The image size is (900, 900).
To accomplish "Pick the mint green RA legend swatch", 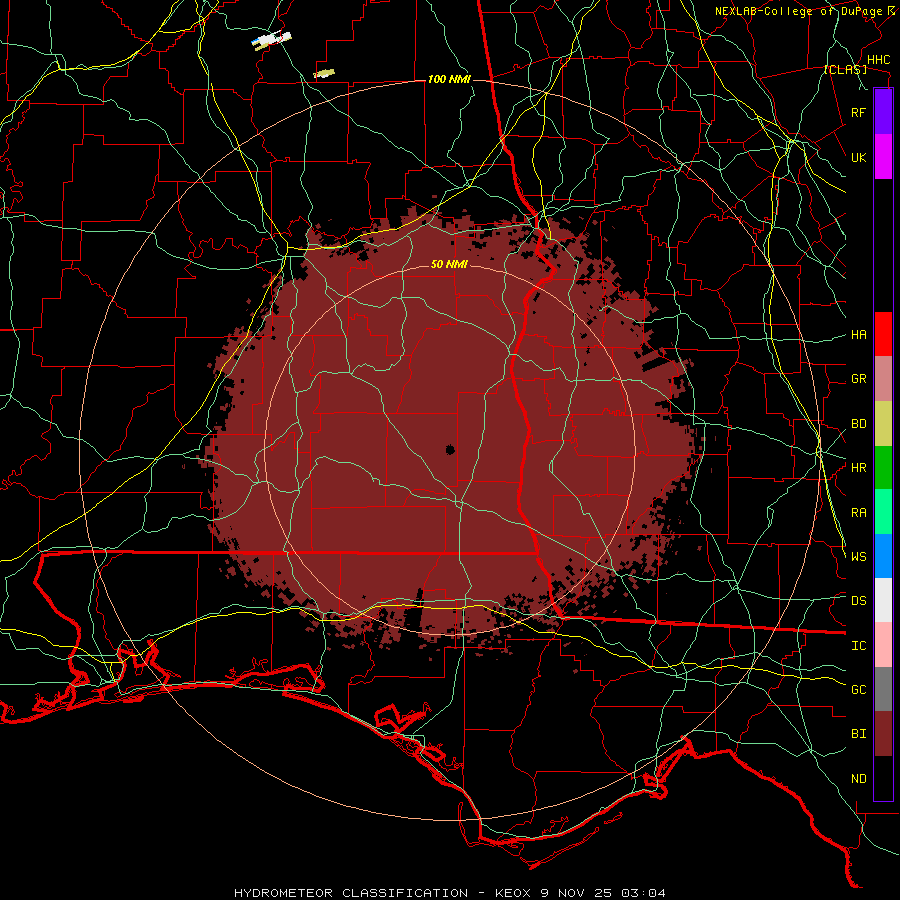I will tap(883, 512).
